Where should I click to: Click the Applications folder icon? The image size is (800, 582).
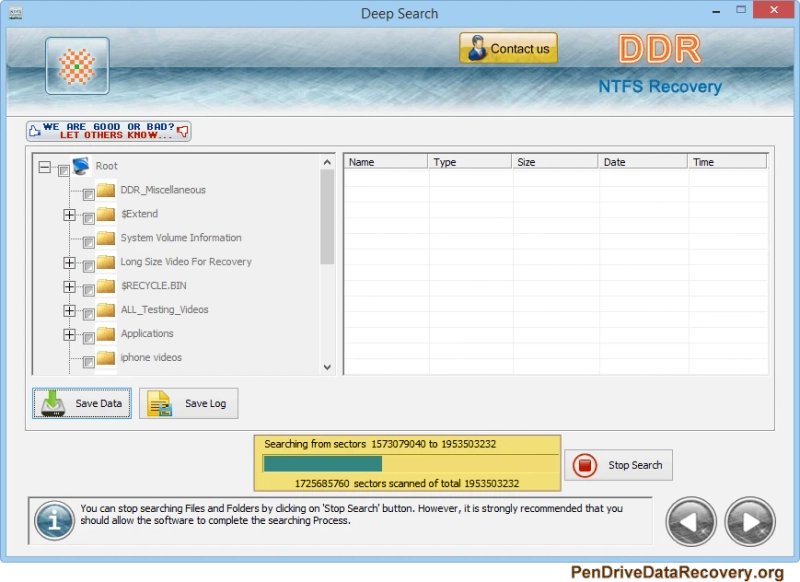[106, 334]
